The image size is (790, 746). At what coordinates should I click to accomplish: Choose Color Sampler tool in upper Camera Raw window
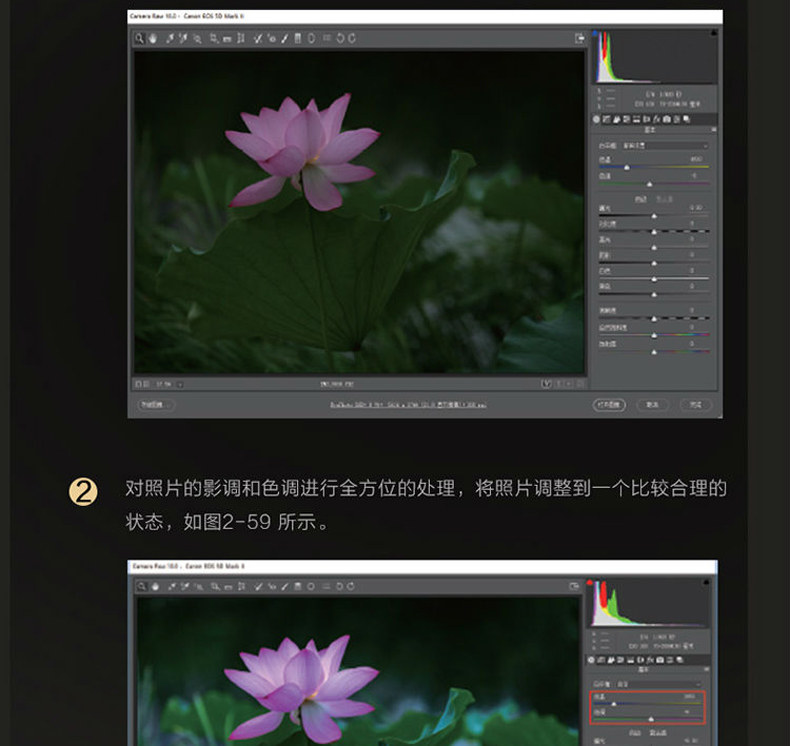point(183,38)
